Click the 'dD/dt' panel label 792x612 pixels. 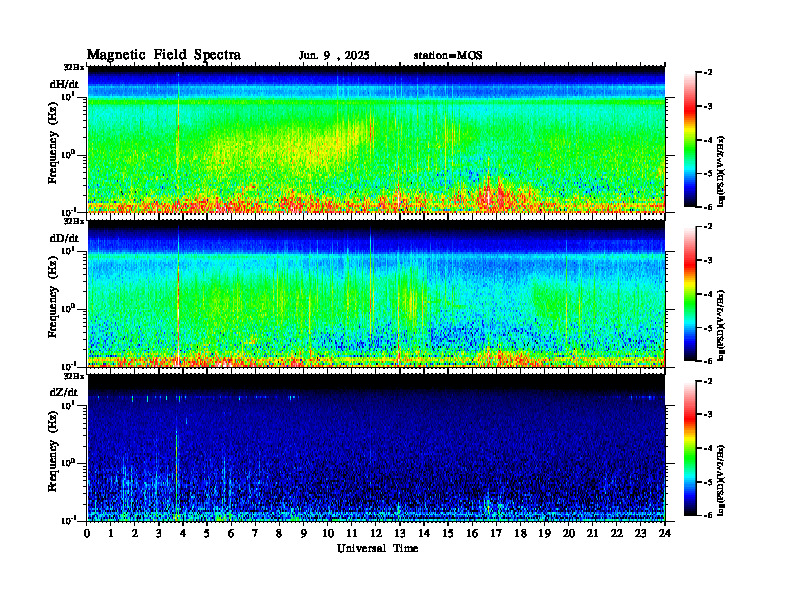coord(64,238)
